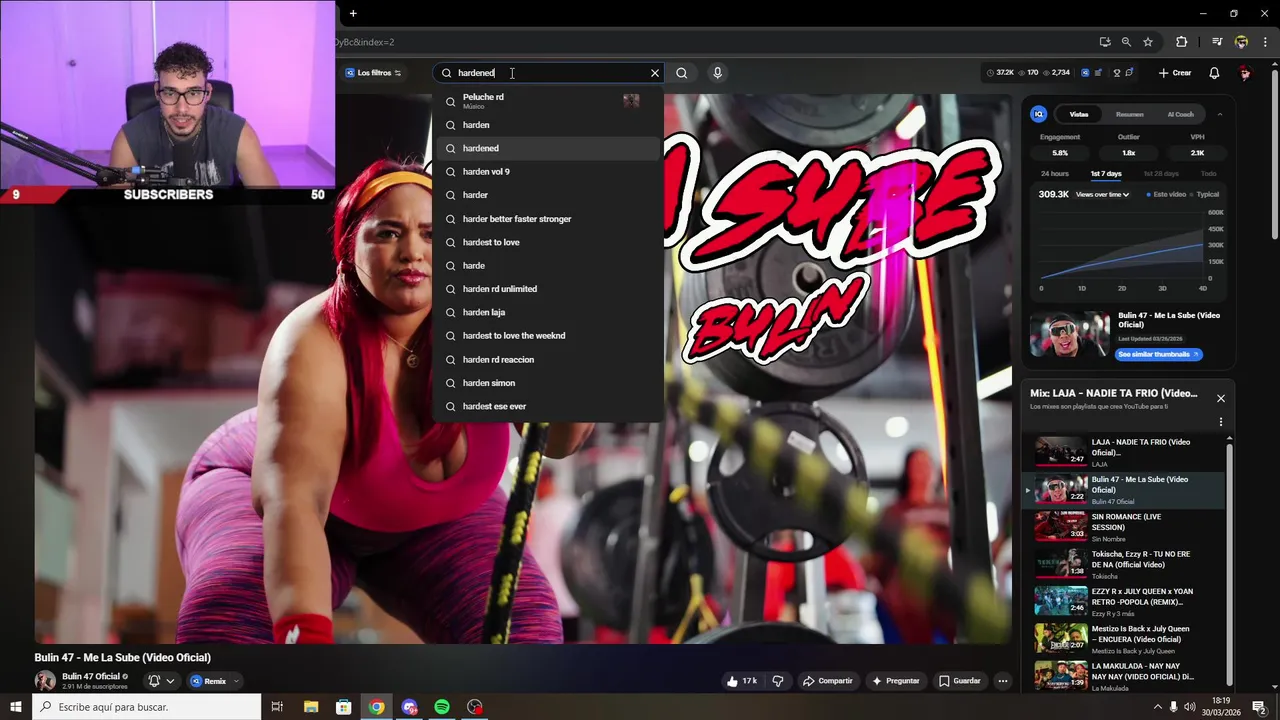Click the search magnifier button next to search box

(681, 73)
